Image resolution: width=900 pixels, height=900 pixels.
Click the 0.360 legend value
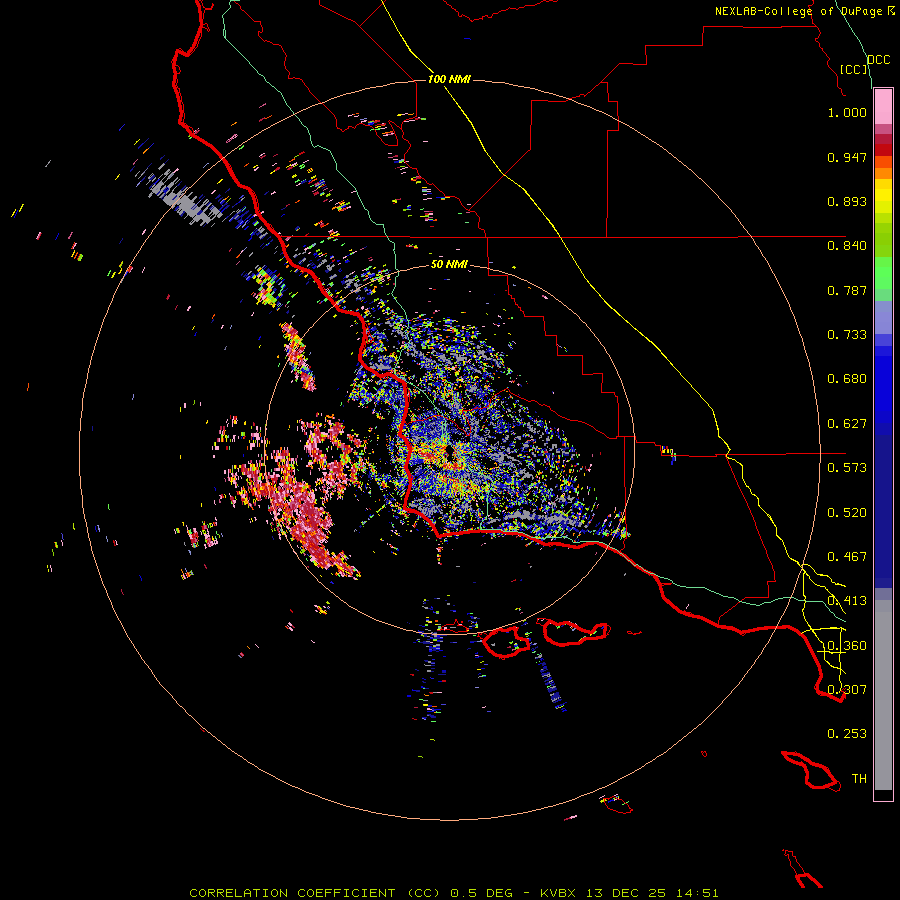[x=847, y=646]
